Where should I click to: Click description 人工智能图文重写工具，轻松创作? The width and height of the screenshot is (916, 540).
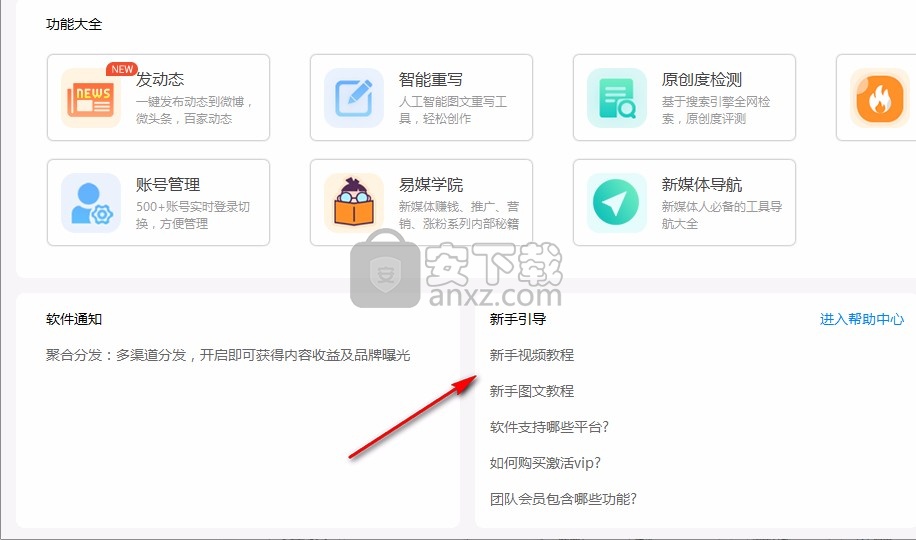[453, 110]
